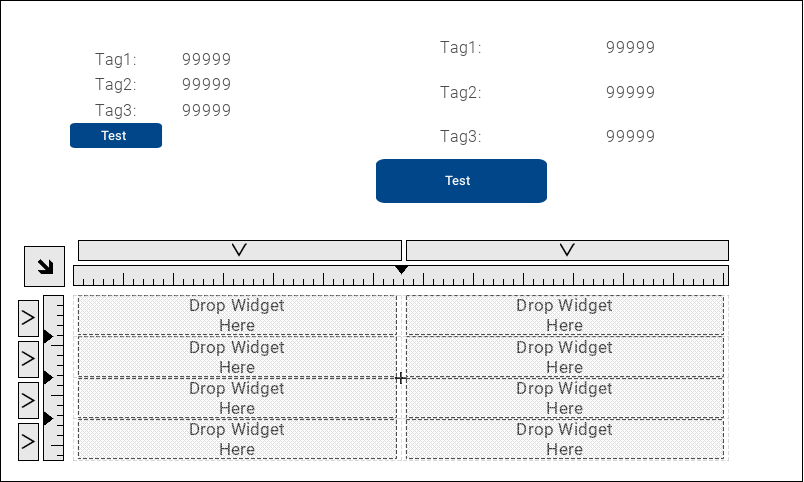Click the top black marker on vertical ruler
The height and width of the screenshot is (482, 804).
coord(48,337)
